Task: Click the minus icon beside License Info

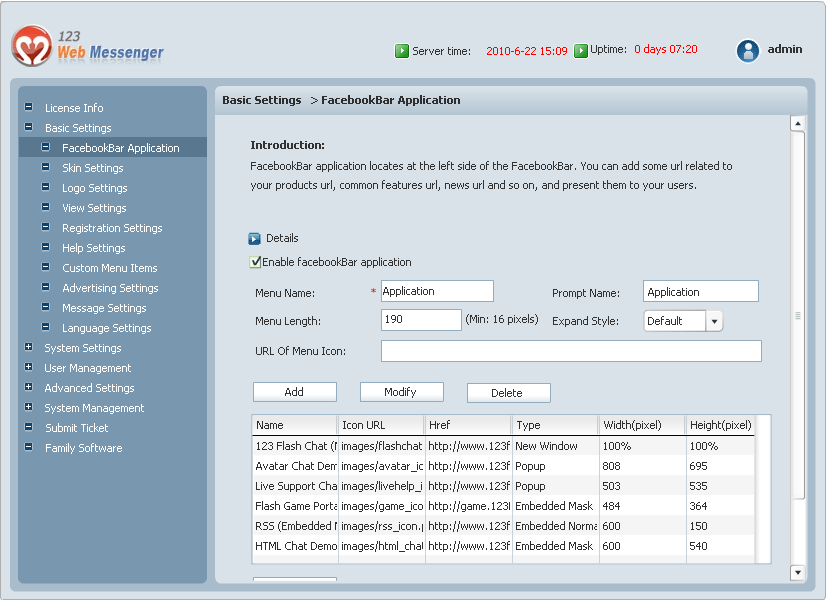Action: pos(28,108)
